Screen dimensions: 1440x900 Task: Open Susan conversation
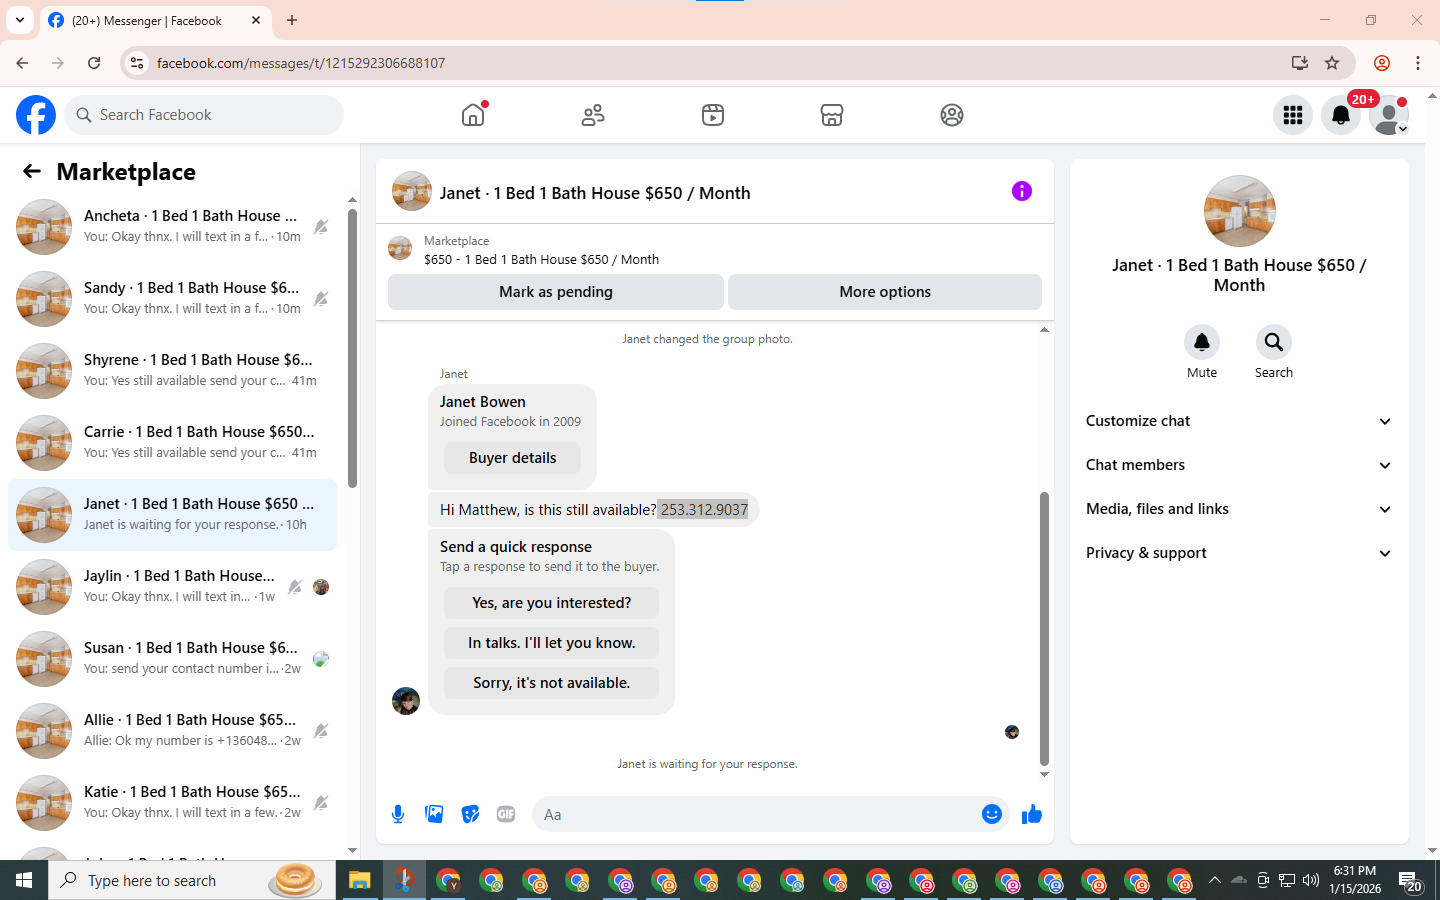[172, 659]
